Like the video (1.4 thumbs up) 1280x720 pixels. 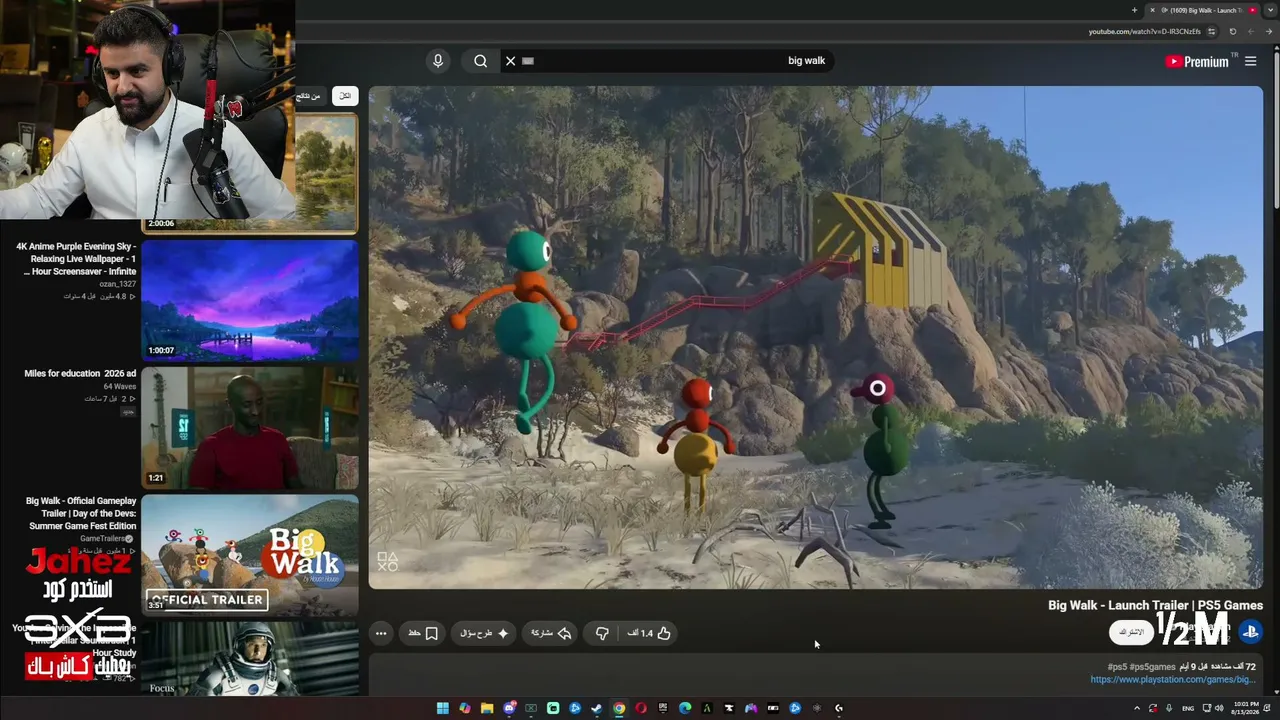click(x=649, y=633)
